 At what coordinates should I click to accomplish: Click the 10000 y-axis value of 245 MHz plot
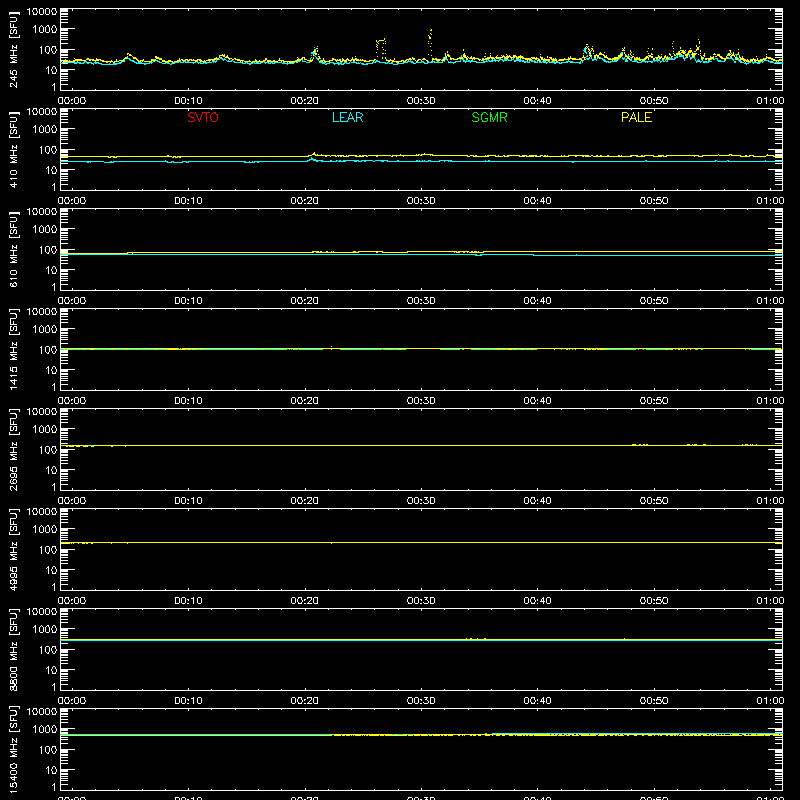(42, 11)
